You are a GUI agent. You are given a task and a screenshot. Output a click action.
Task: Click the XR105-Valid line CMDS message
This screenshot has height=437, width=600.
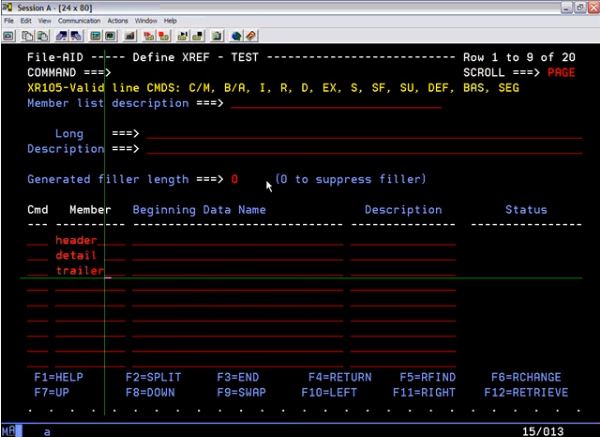(x=273, y=88)
